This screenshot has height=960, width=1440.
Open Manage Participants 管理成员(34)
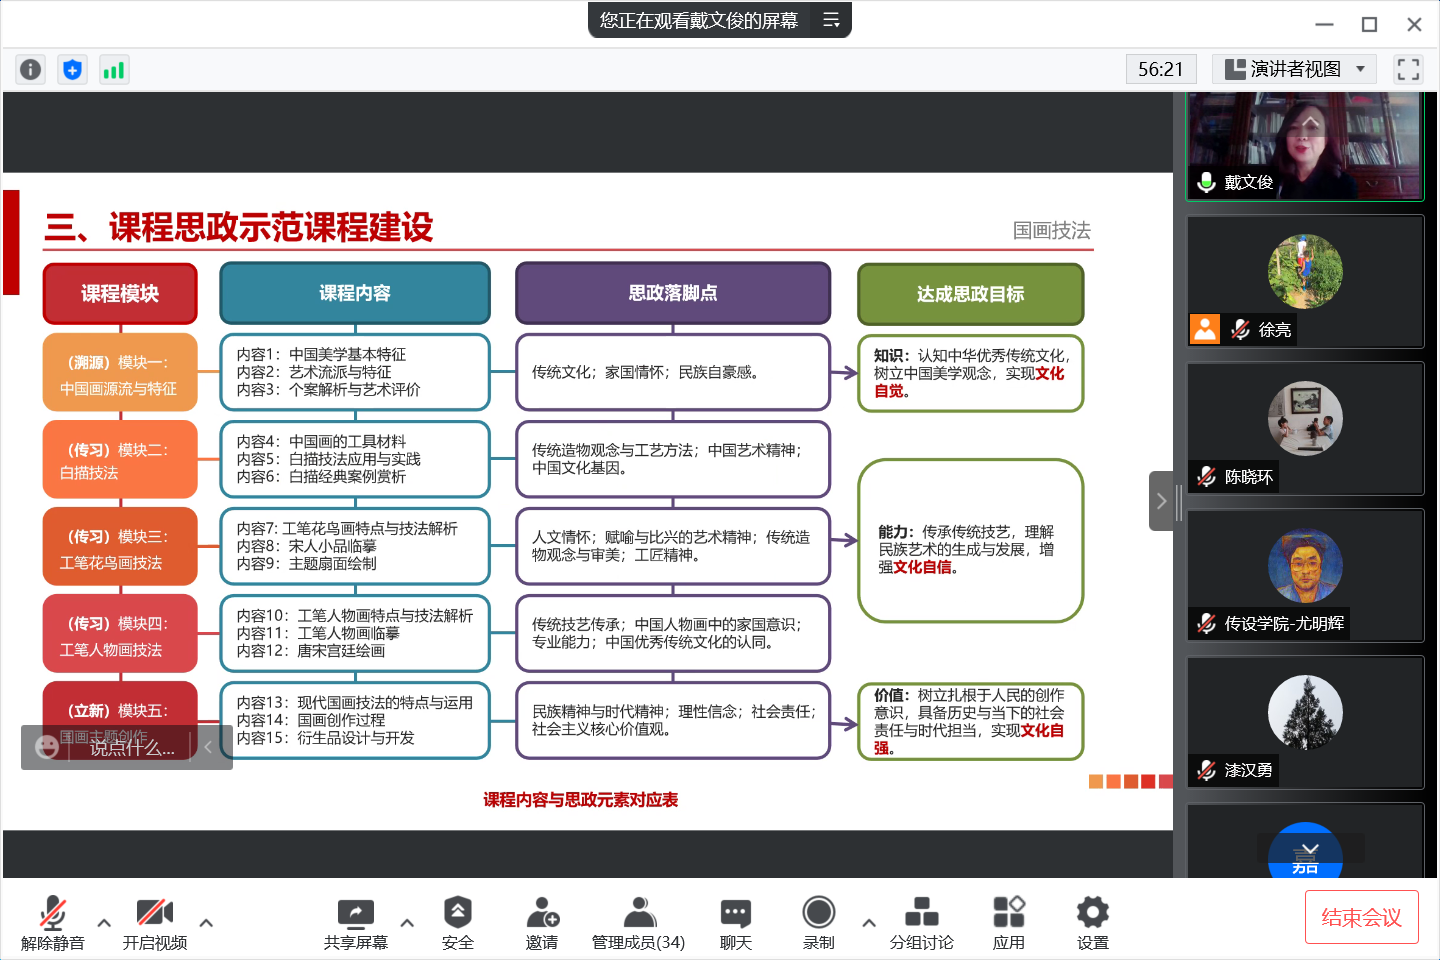click(x=638, y=922)
